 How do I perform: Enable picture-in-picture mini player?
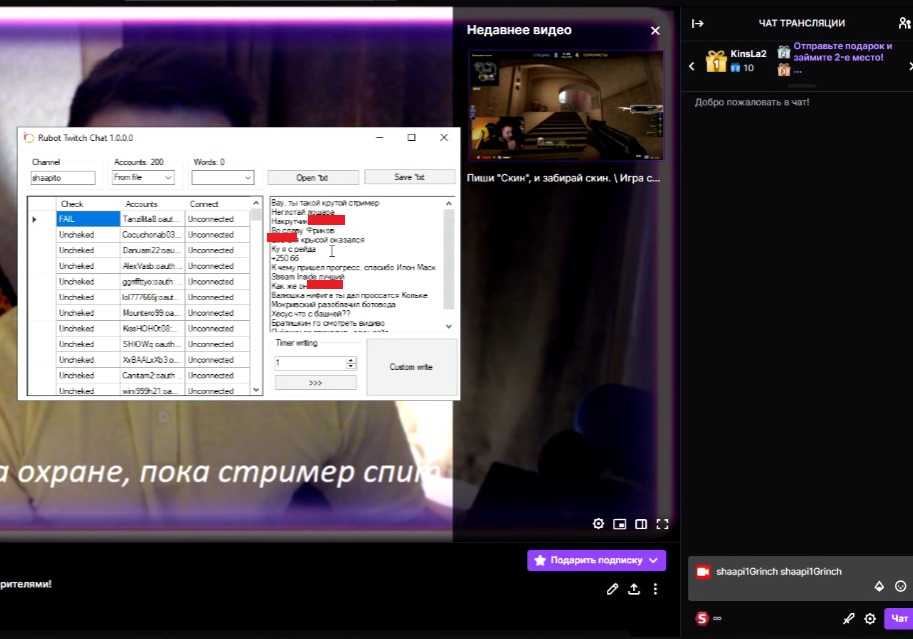(x=620, y=524)
